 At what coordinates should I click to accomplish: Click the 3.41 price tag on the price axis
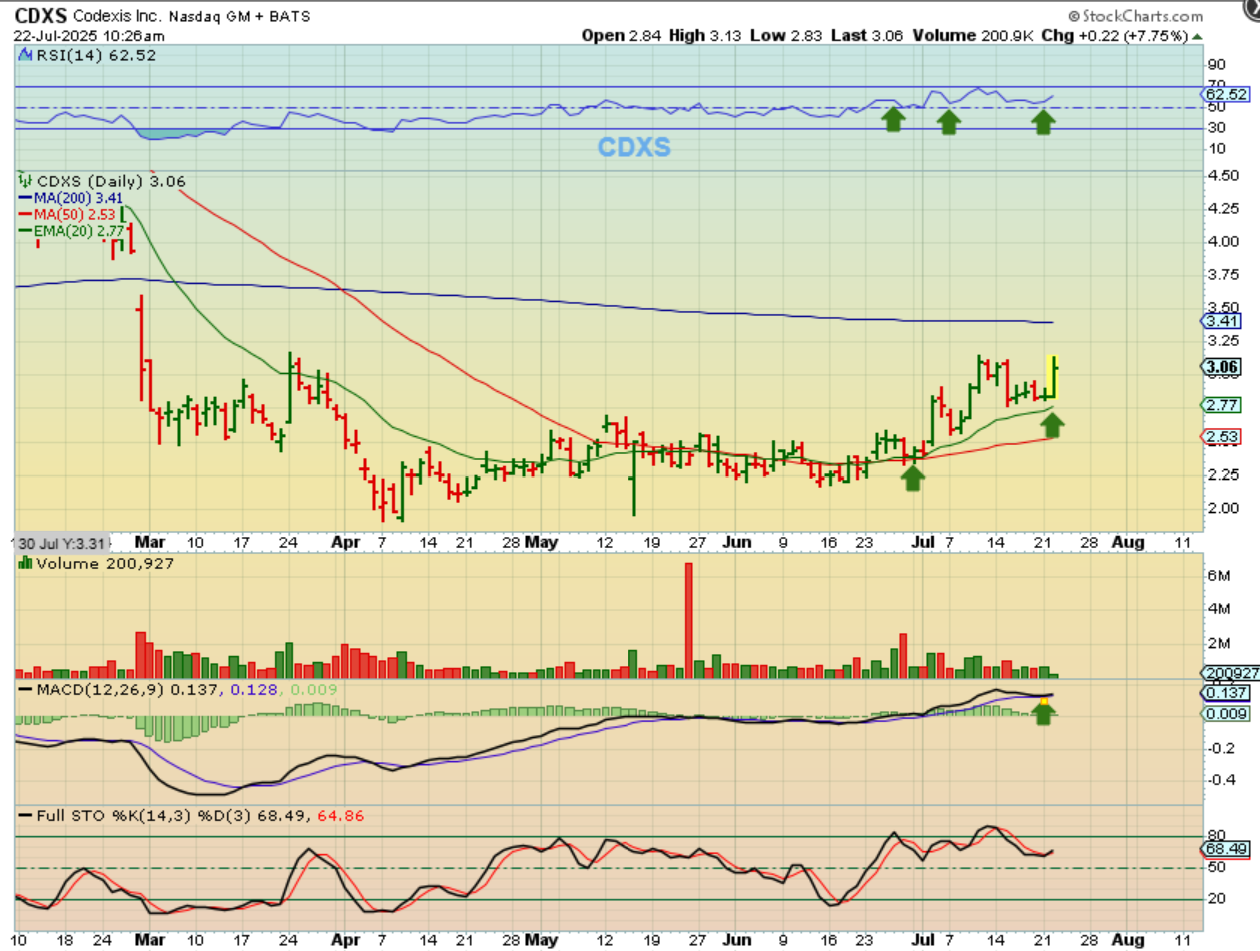coord(1220,321)
